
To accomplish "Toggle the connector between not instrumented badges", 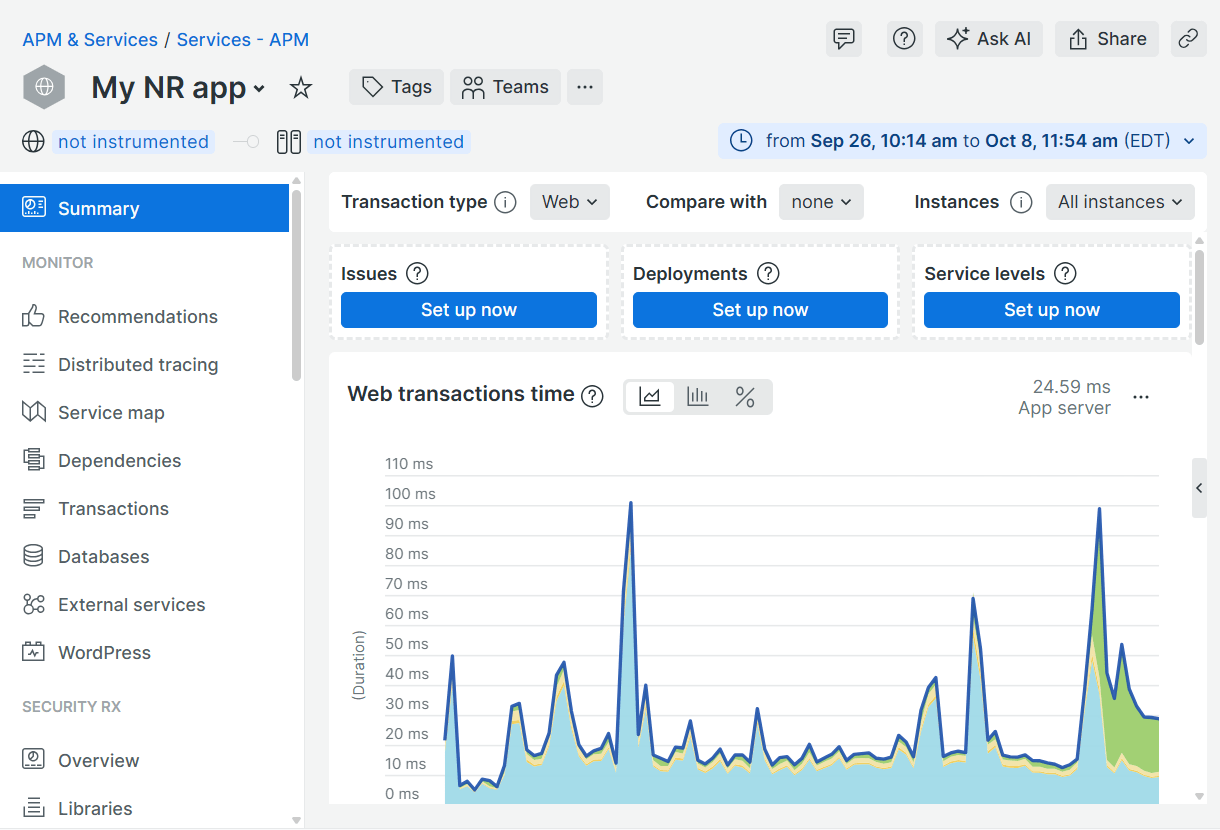I will (246, 142).
